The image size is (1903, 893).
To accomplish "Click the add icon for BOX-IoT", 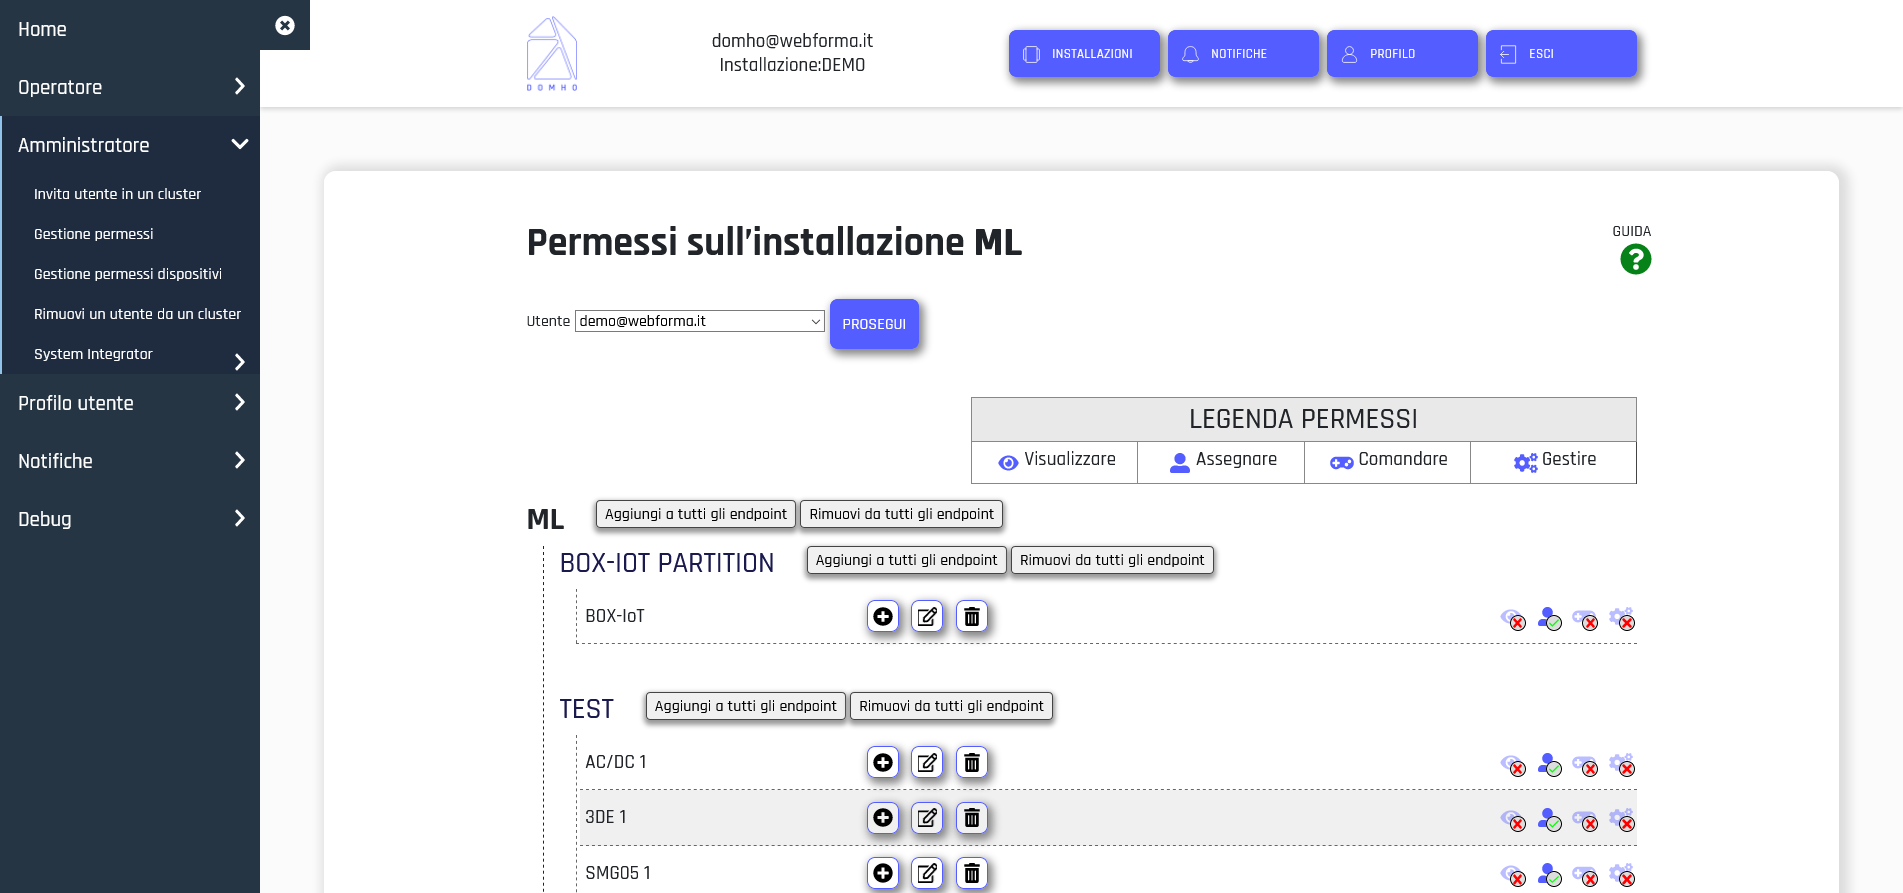I will click(x=883, y=617).
